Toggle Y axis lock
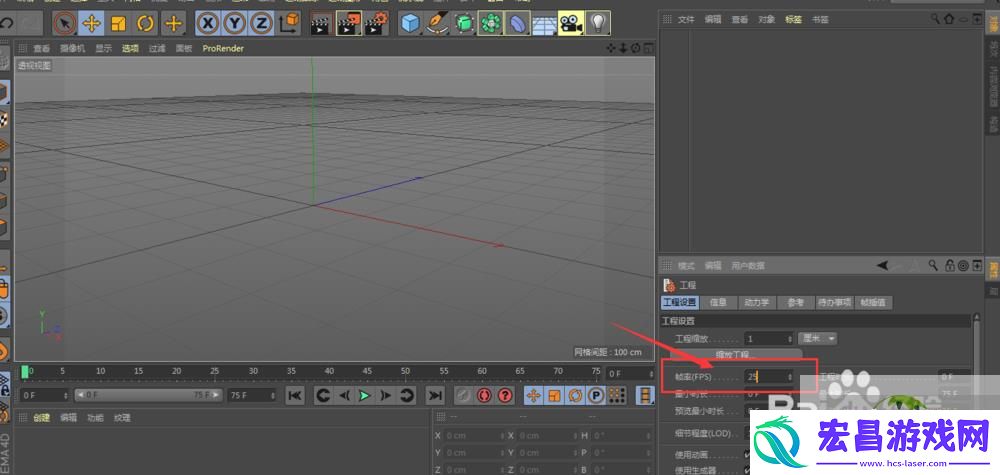This screenshot has height=475, width=1000. click(235, 24)
